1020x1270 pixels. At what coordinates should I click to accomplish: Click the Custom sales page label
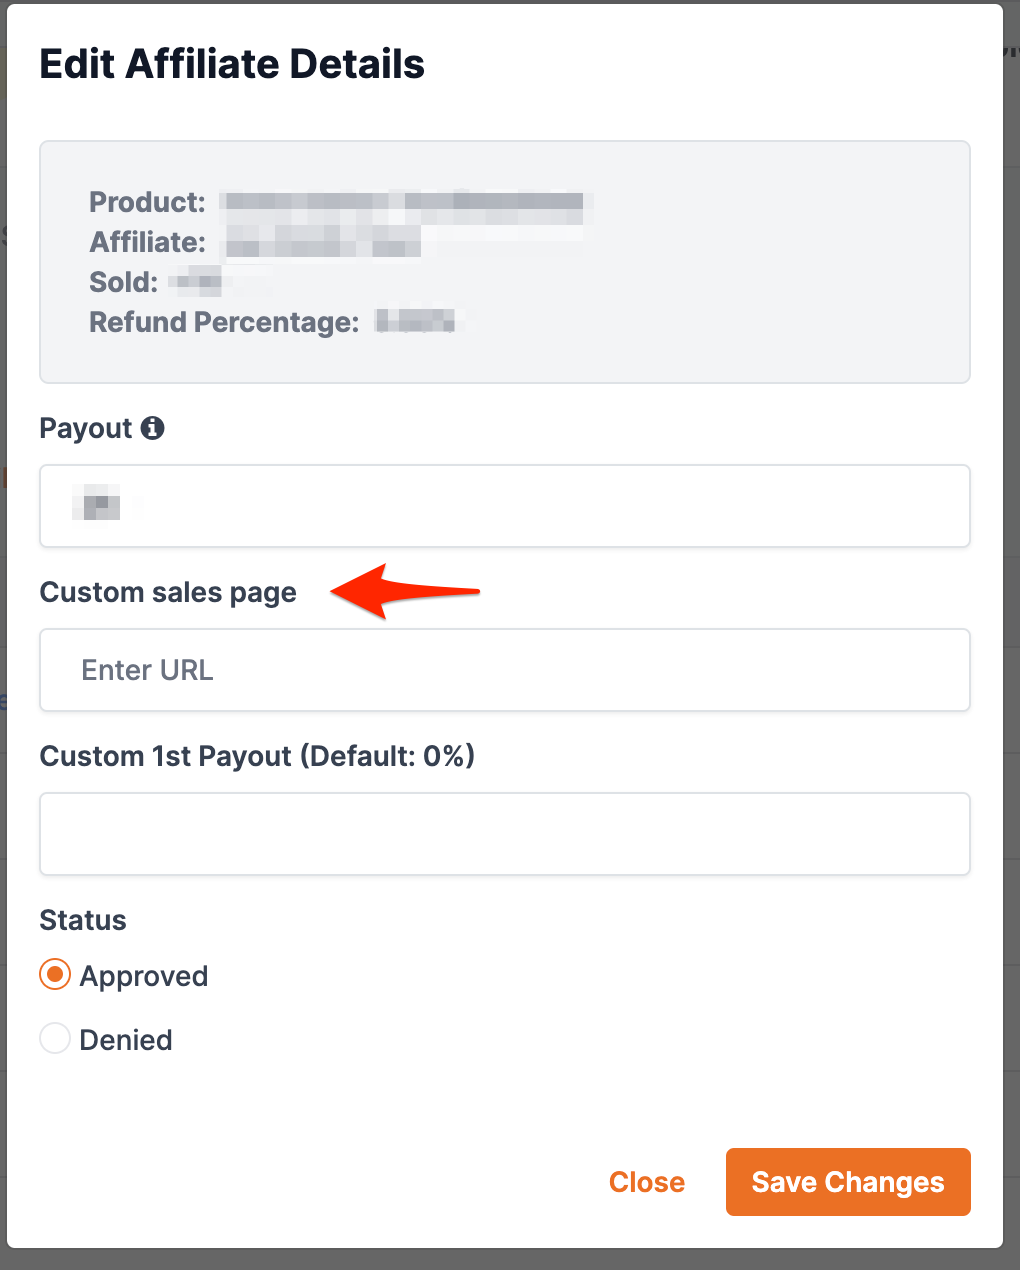168,592
